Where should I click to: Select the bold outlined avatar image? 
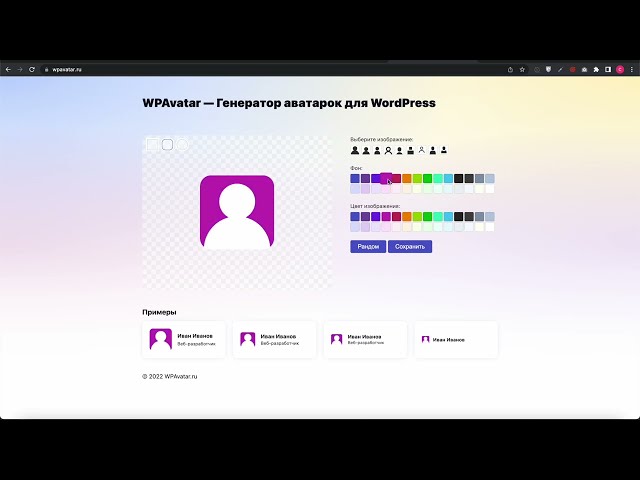click(x=388, y=151)
